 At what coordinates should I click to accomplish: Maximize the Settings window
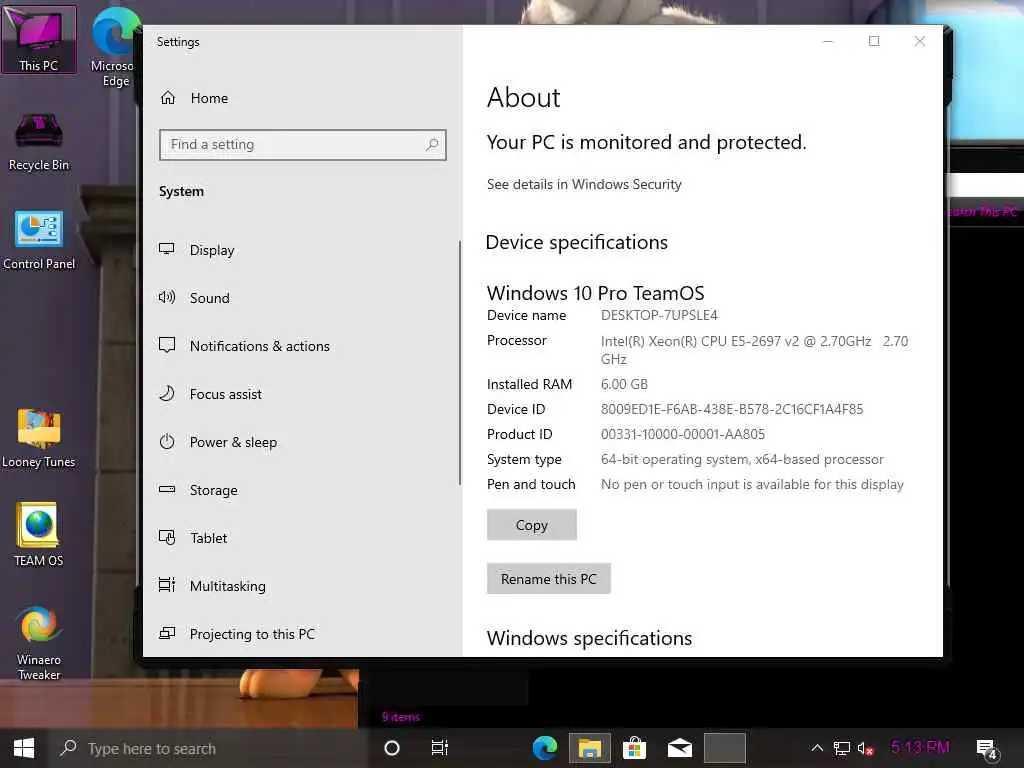(x=874, y=41)
